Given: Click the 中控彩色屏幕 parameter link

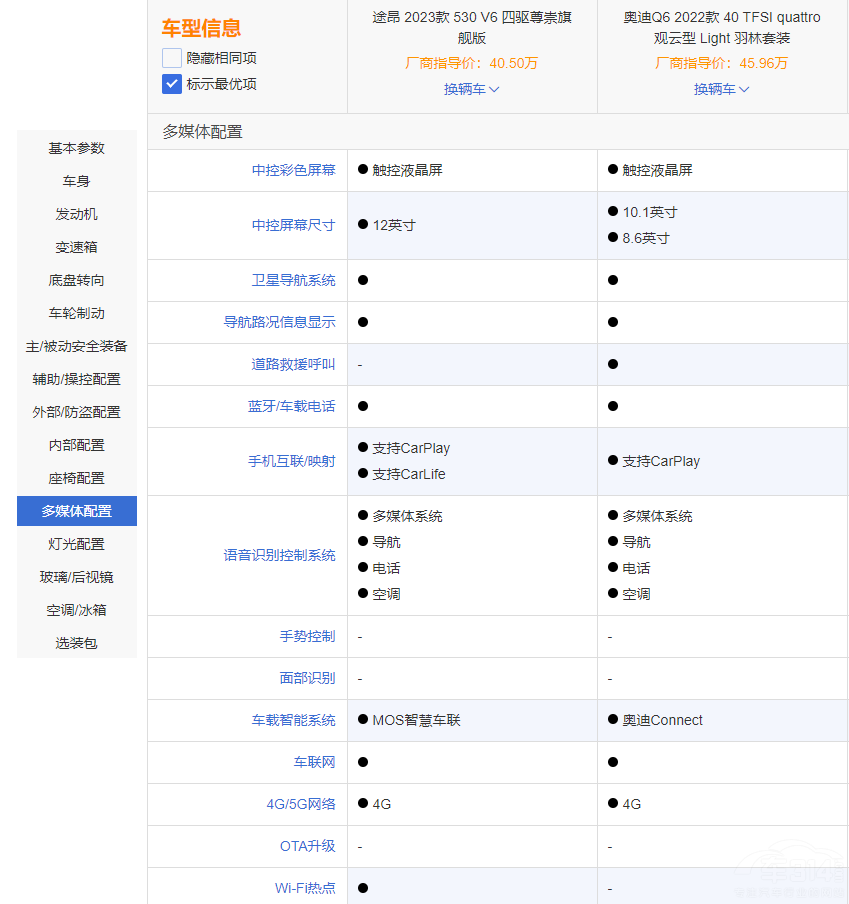Looking at the screenshot, I should click(293, 170).
